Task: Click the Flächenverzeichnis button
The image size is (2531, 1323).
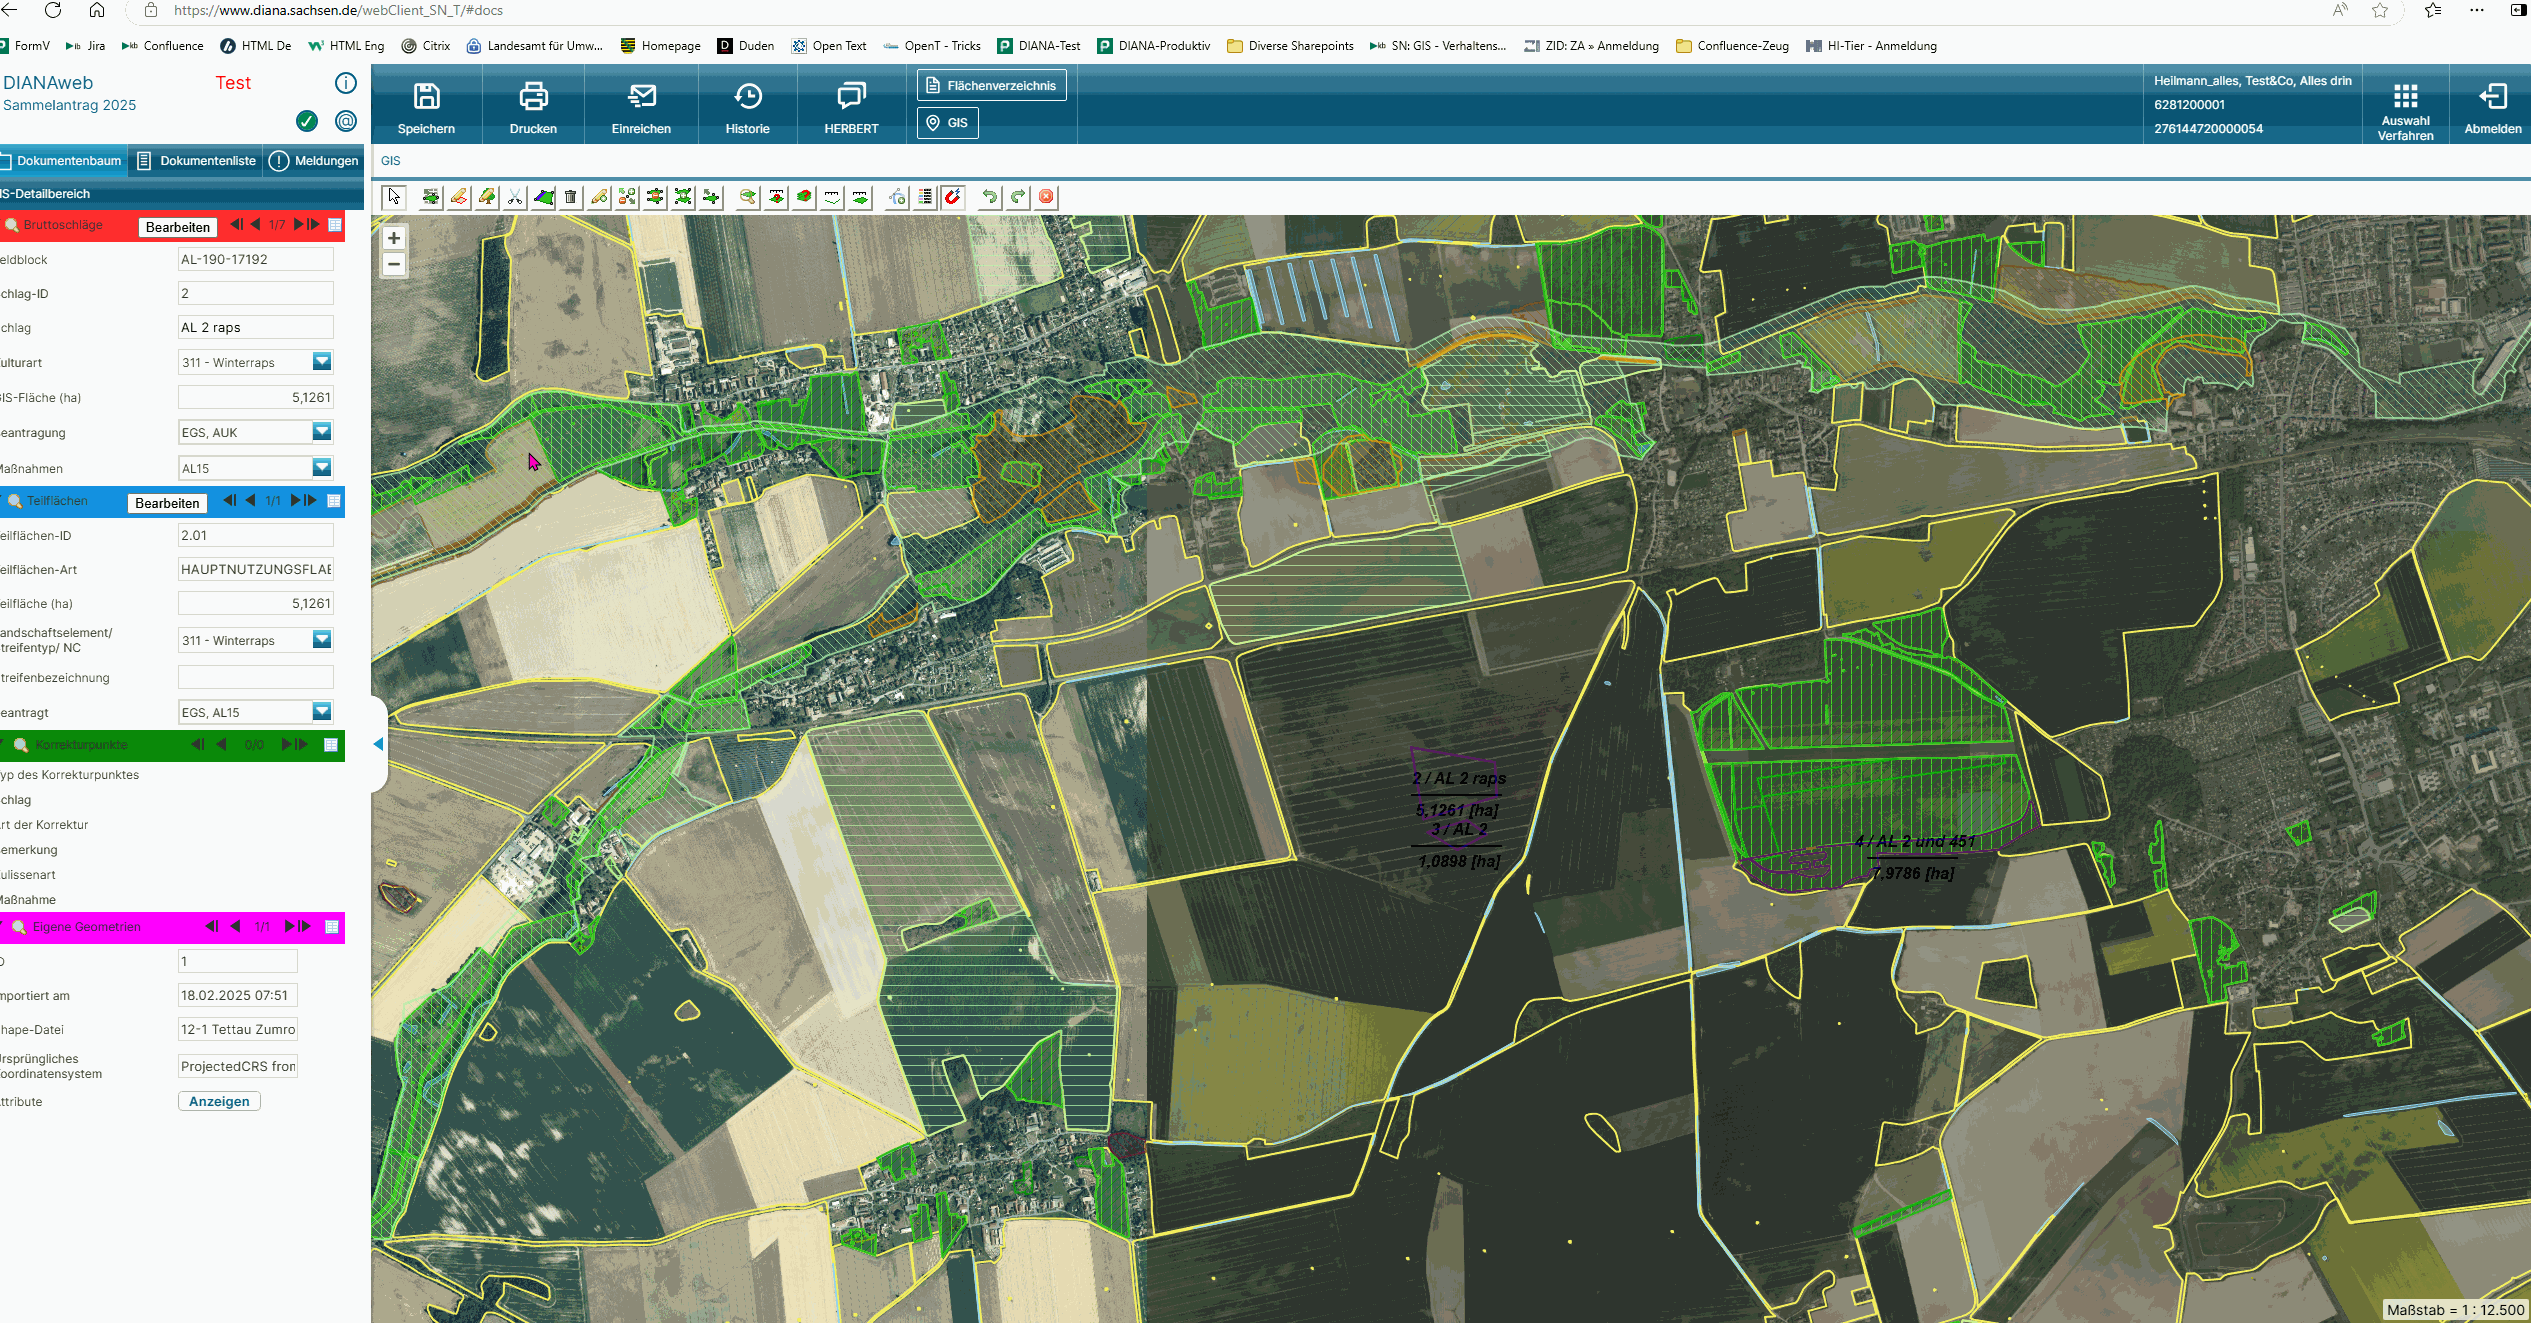Action: coord(992,86)
